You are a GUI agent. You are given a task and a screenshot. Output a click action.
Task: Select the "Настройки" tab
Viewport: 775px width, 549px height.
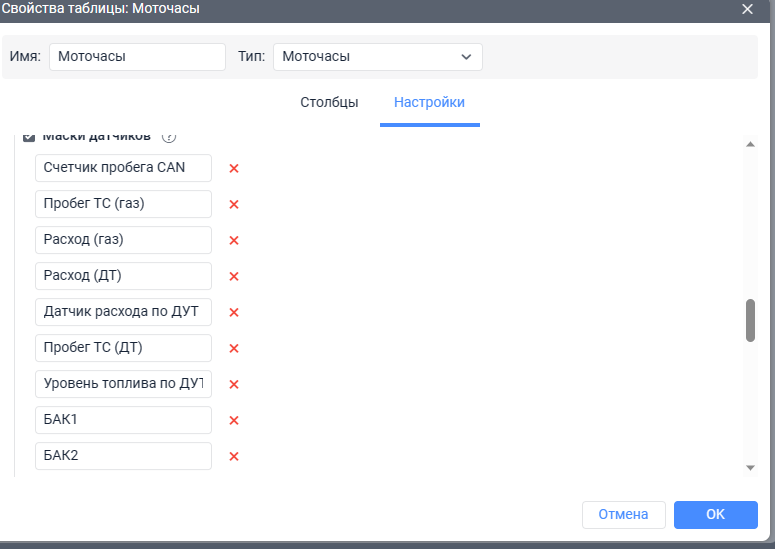click(429, 103)
